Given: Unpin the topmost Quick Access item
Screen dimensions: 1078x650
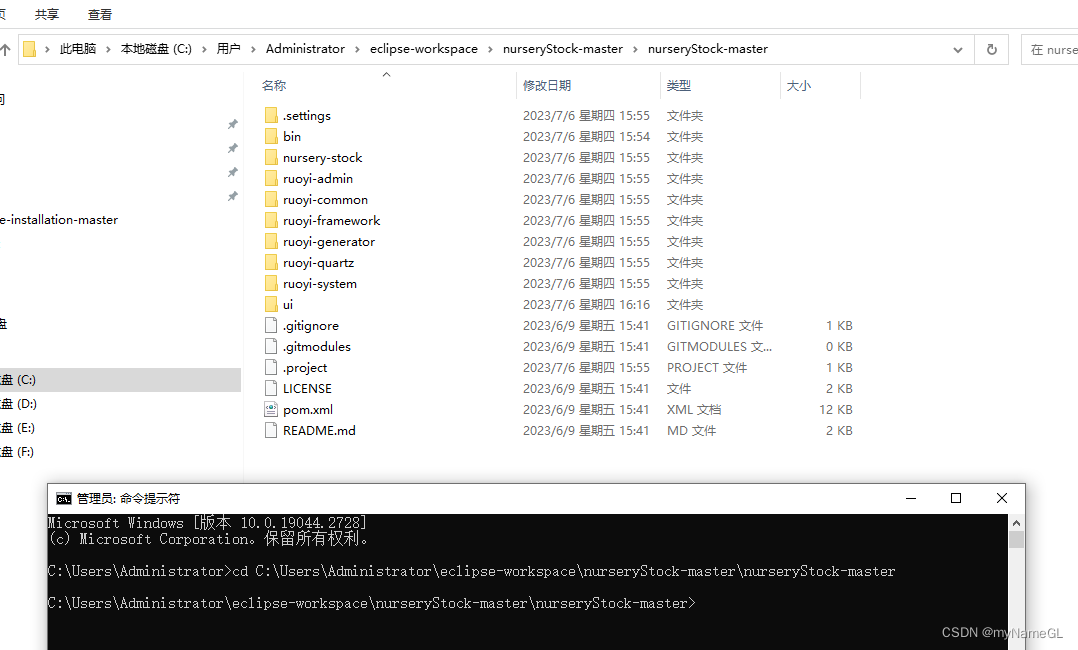Looking at the screenshot, I should click(232, 123).
